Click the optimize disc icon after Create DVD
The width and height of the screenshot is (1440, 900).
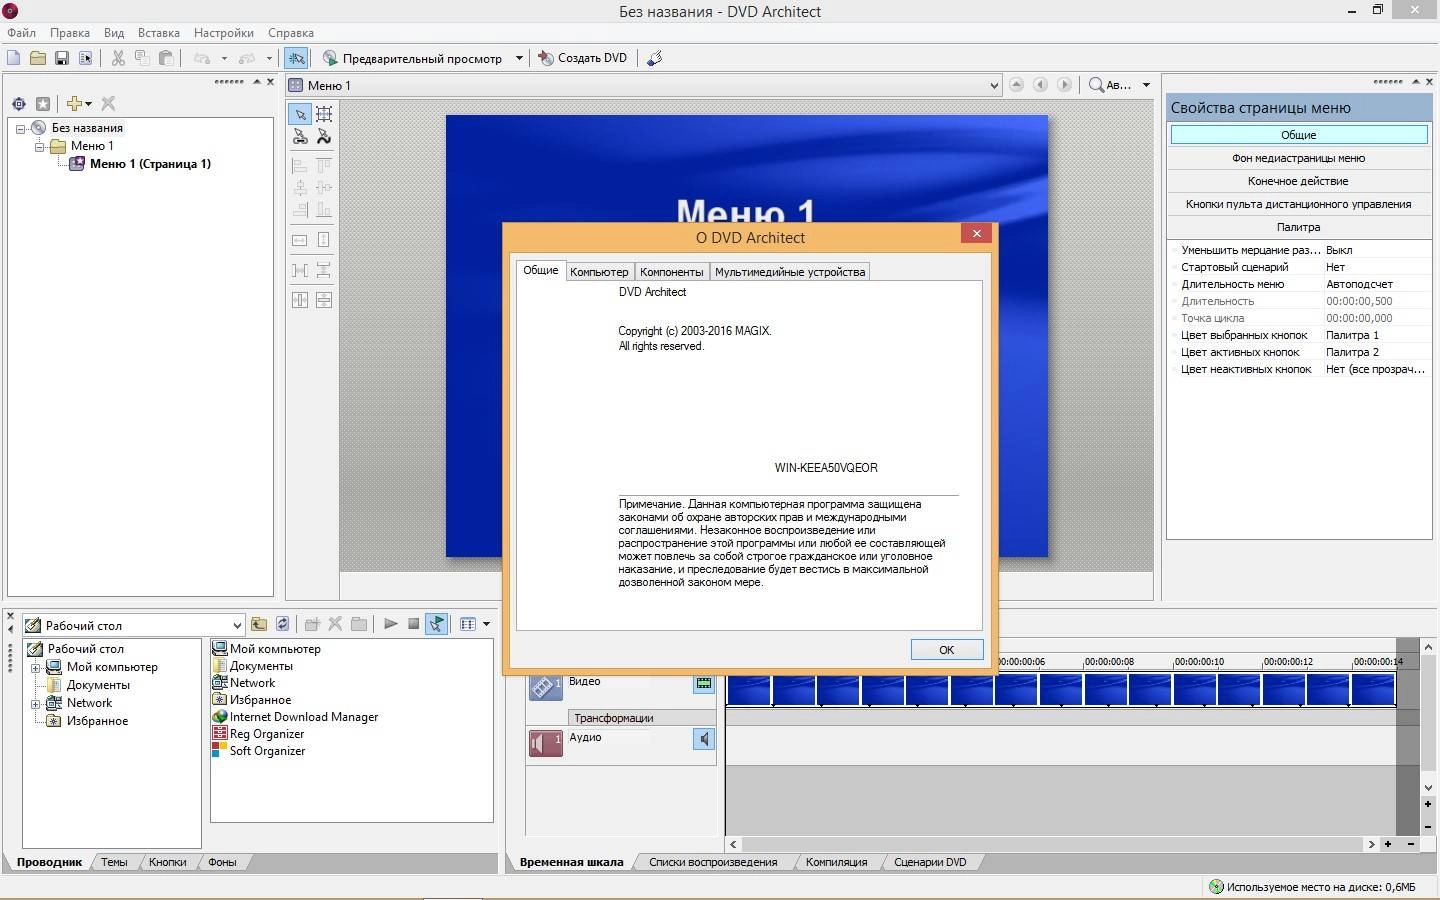[654, 58]
